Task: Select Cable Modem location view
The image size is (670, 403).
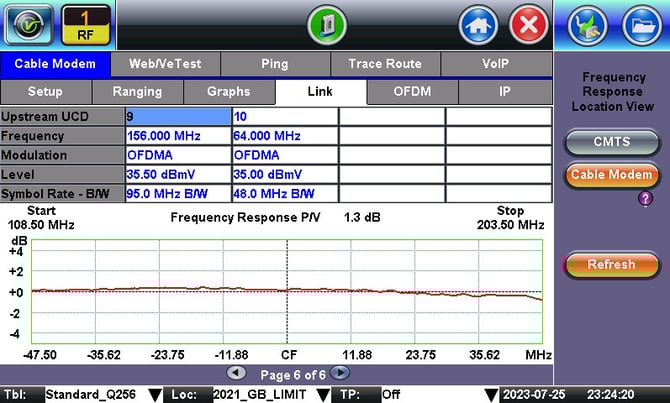Action: [x=611, y=175]
